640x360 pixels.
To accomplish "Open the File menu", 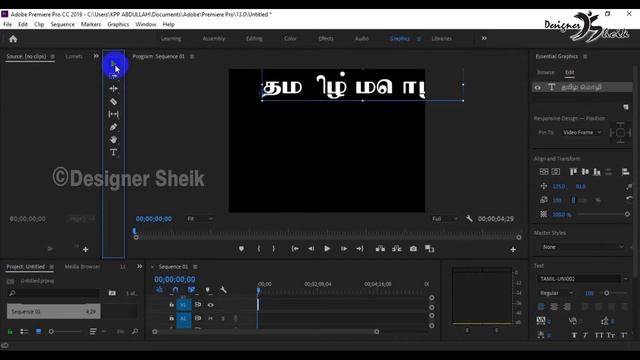I will coord(7,24).
